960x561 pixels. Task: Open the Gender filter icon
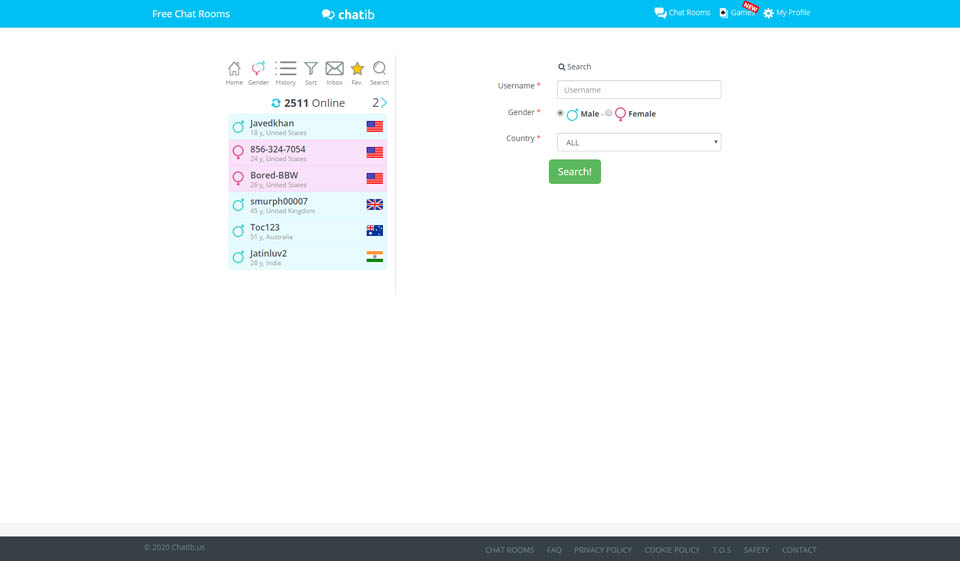pos(258,69)
